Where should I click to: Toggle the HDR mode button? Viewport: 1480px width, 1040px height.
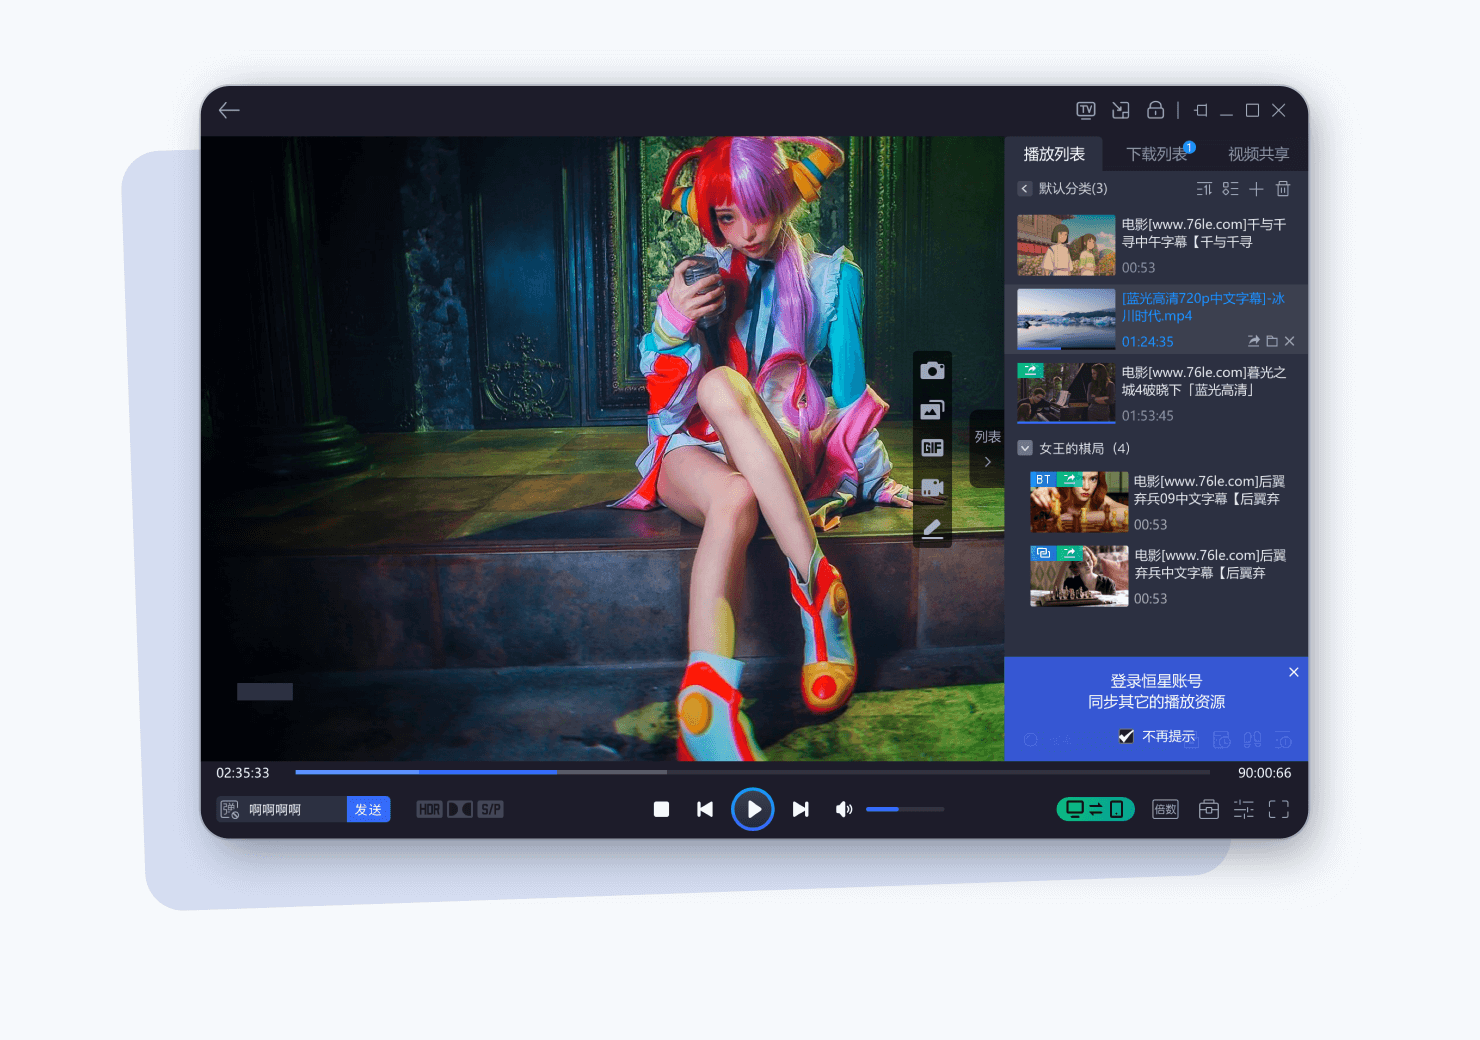click(429, 809)
